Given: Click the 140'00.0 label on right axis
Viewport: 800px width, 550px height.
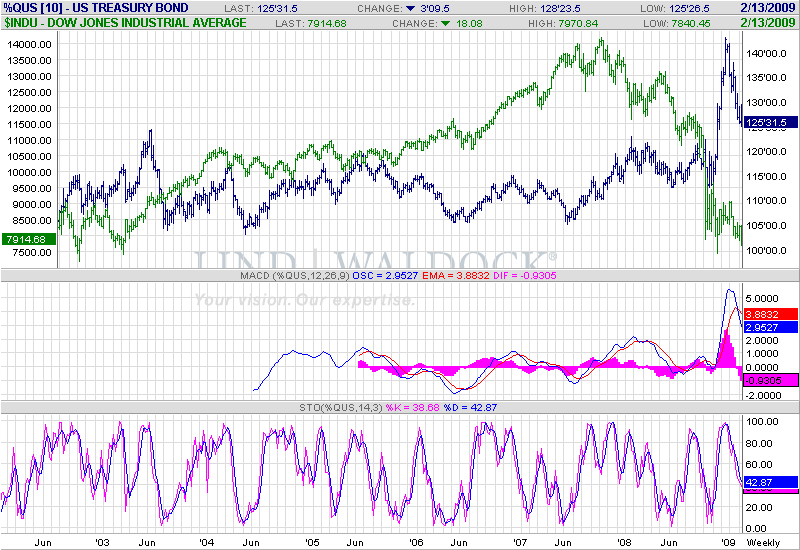Looking at the screenshot, I should pos(766,54).
